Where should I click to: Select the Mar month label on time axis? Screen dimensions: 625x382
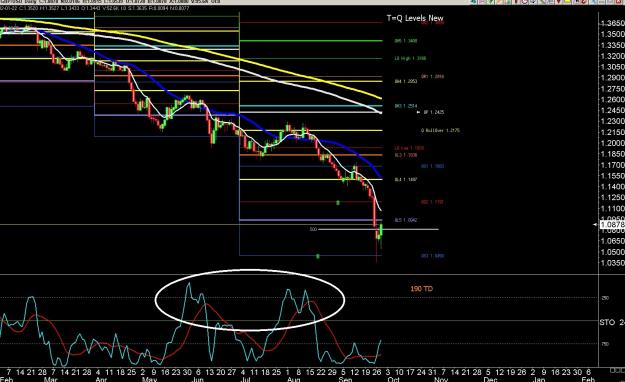(x=51, y=379)
